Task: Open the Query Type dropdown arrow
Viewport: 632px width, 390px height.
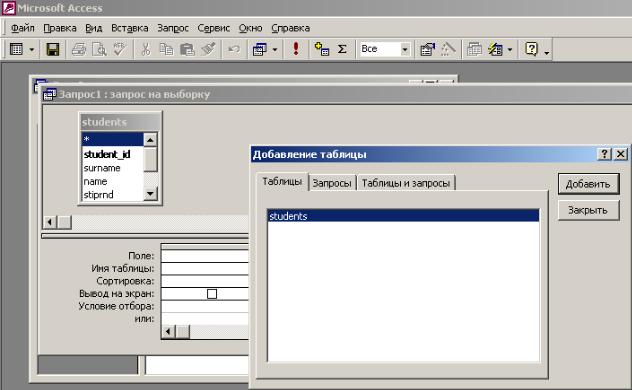Action: (275, 50)
